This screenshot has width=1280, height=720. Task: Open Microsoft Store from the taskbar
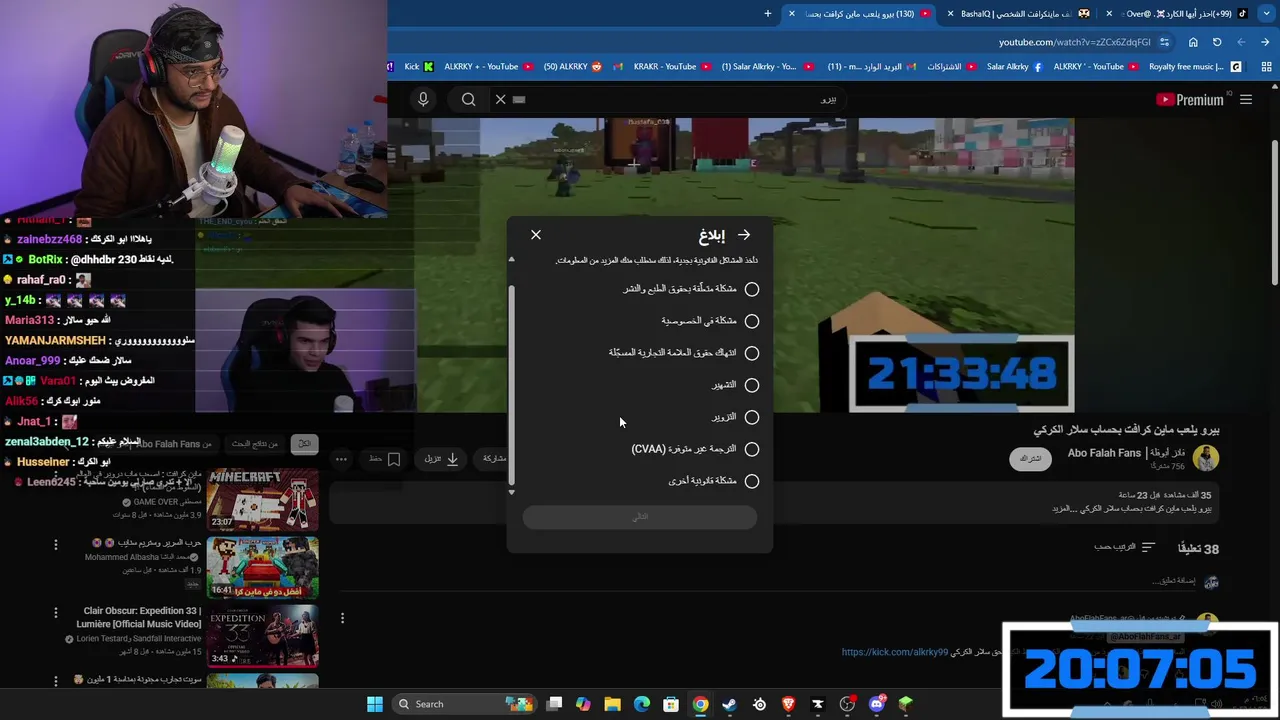click(x=671, y=704)
